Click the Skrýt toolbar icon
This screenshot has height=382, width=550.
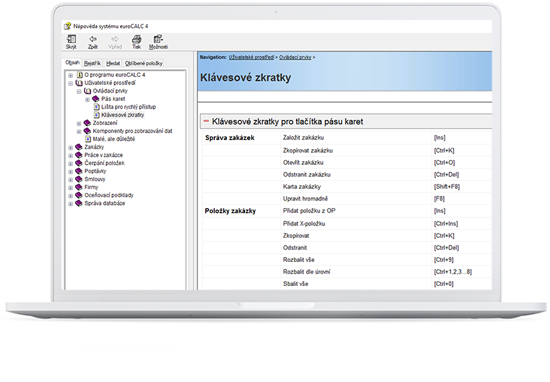[71, 39]
